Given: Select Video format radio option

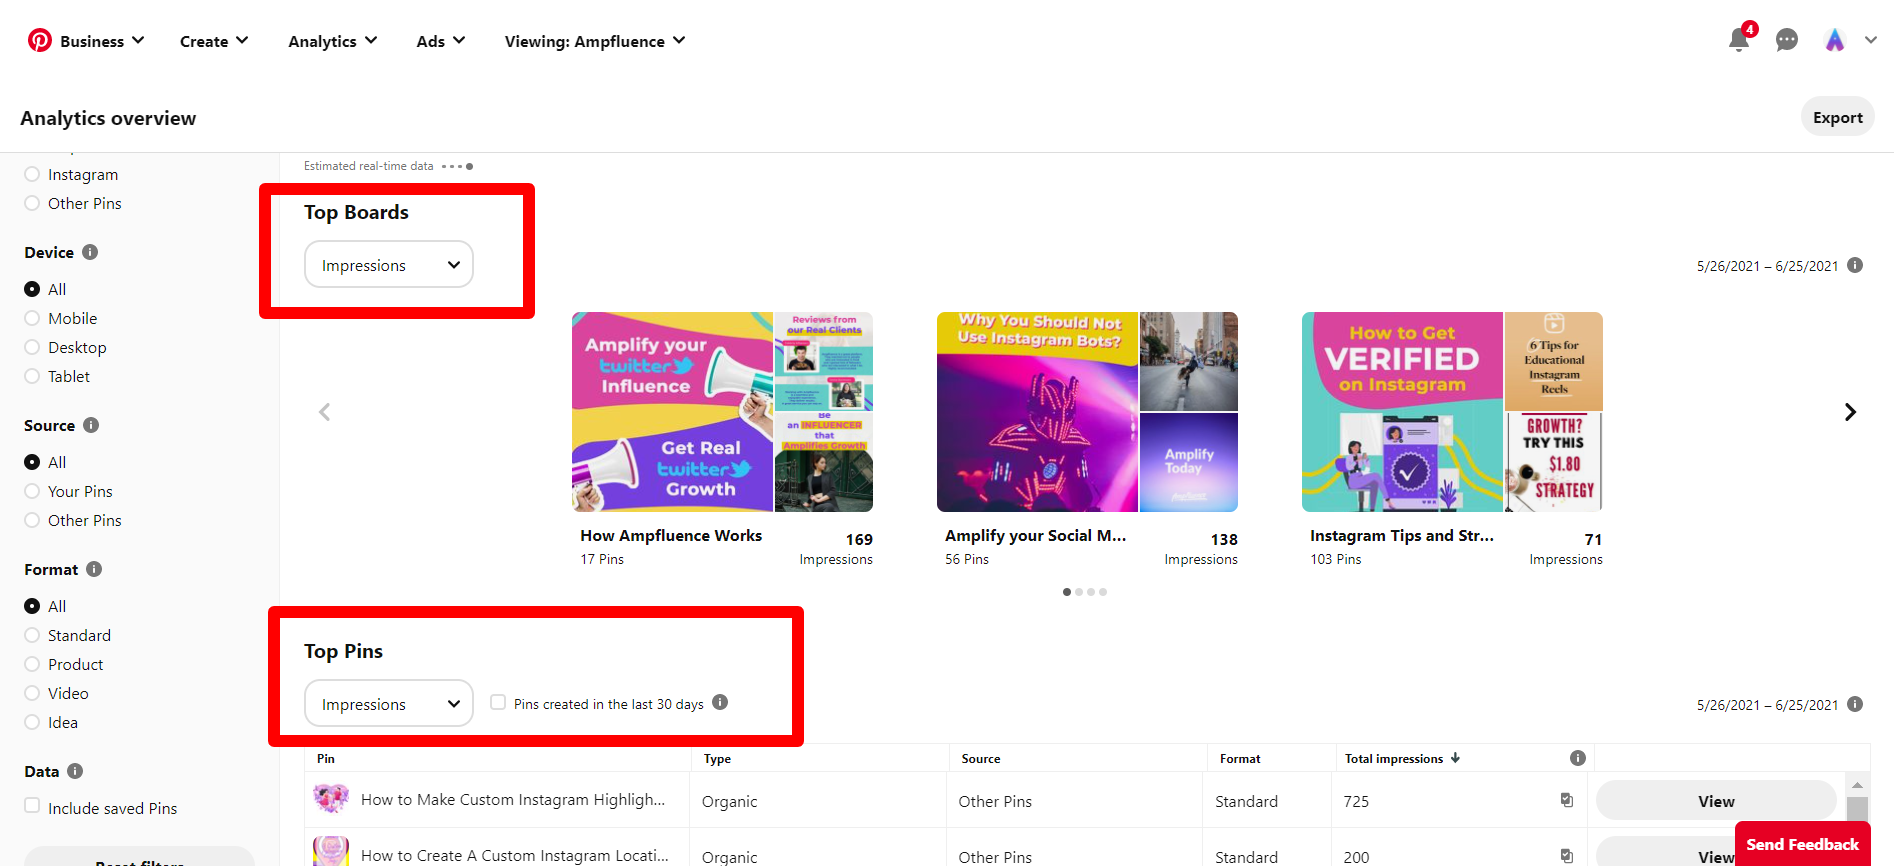Looking at the screenshot, I should [32, 693].
